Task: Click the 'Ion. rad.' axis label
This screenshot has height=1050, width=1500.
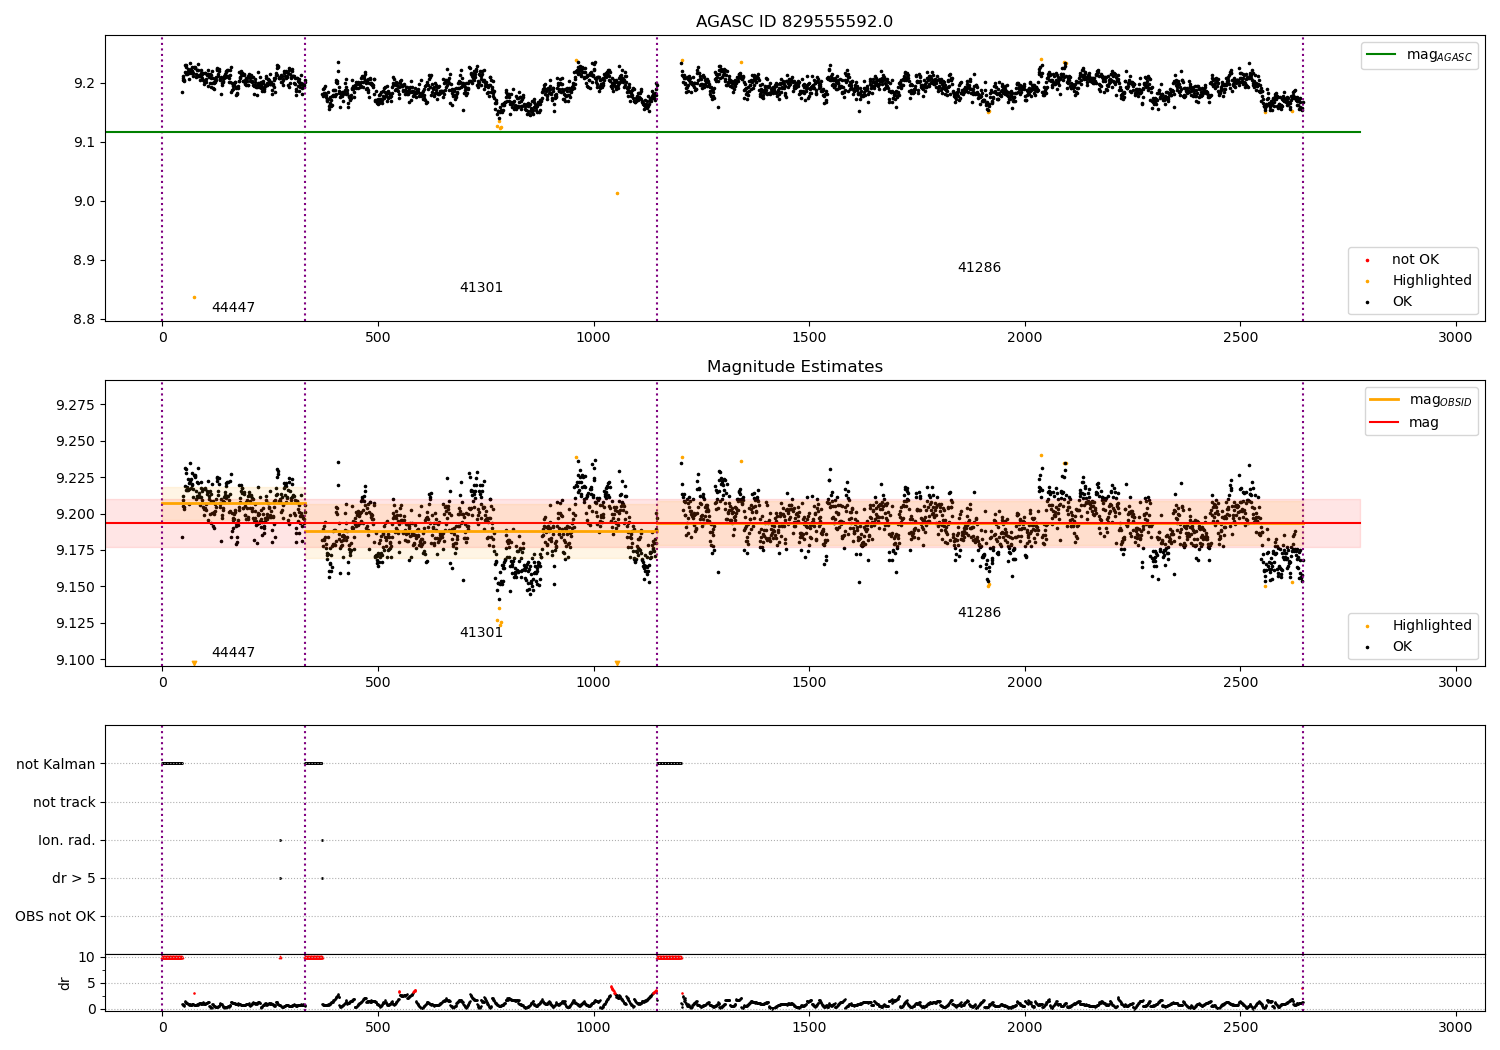Action: (x=67, y=841)
